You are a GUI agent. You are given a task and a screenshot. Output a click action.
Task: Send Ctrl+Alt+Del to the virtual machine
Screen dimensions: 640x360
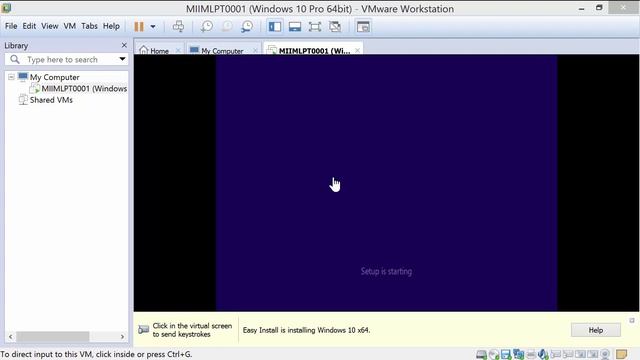[x=178, y=27]
